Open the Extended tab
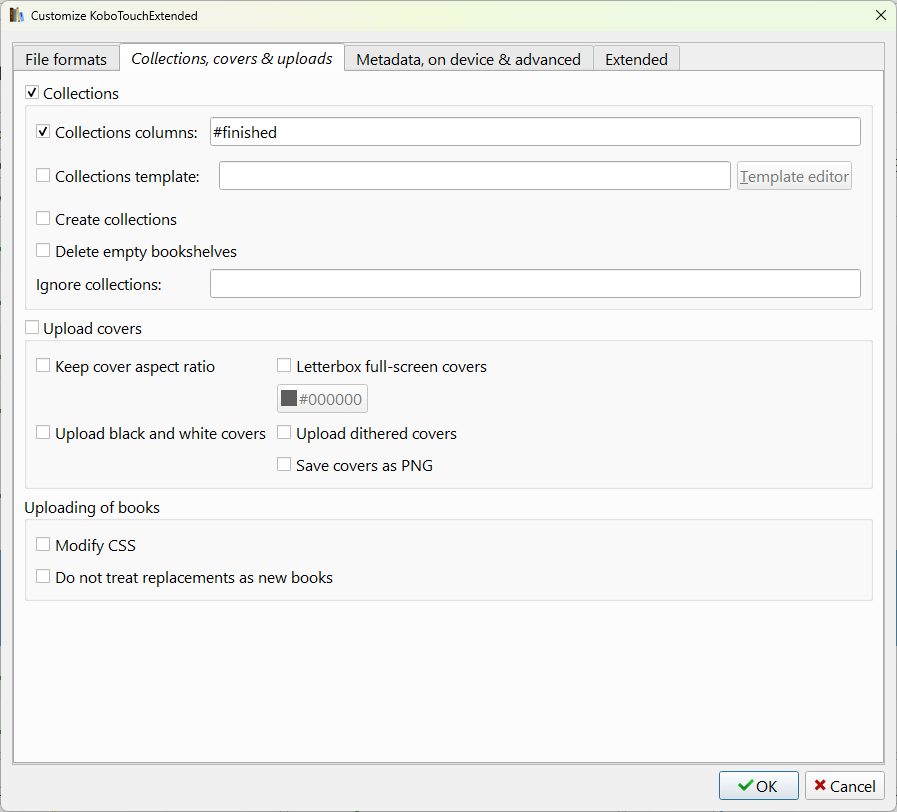 (636, 59)
